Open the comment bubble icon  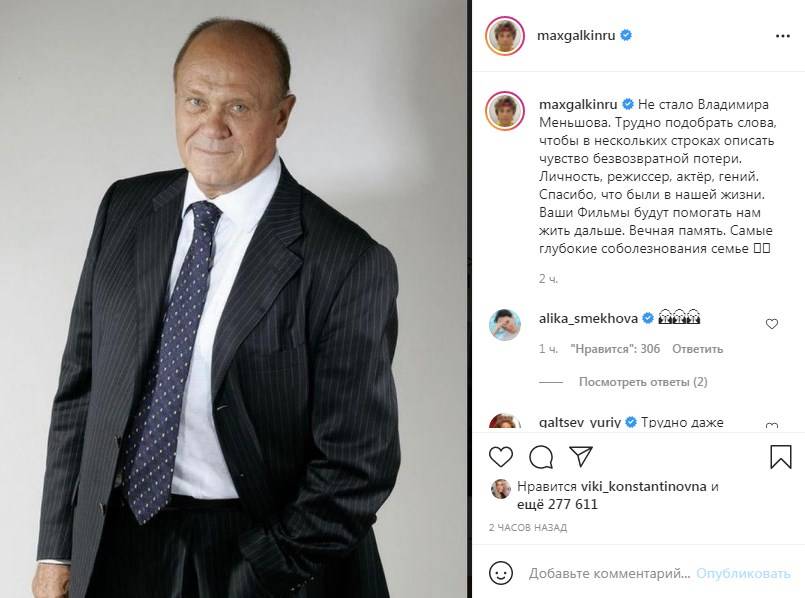click(541, 456)
